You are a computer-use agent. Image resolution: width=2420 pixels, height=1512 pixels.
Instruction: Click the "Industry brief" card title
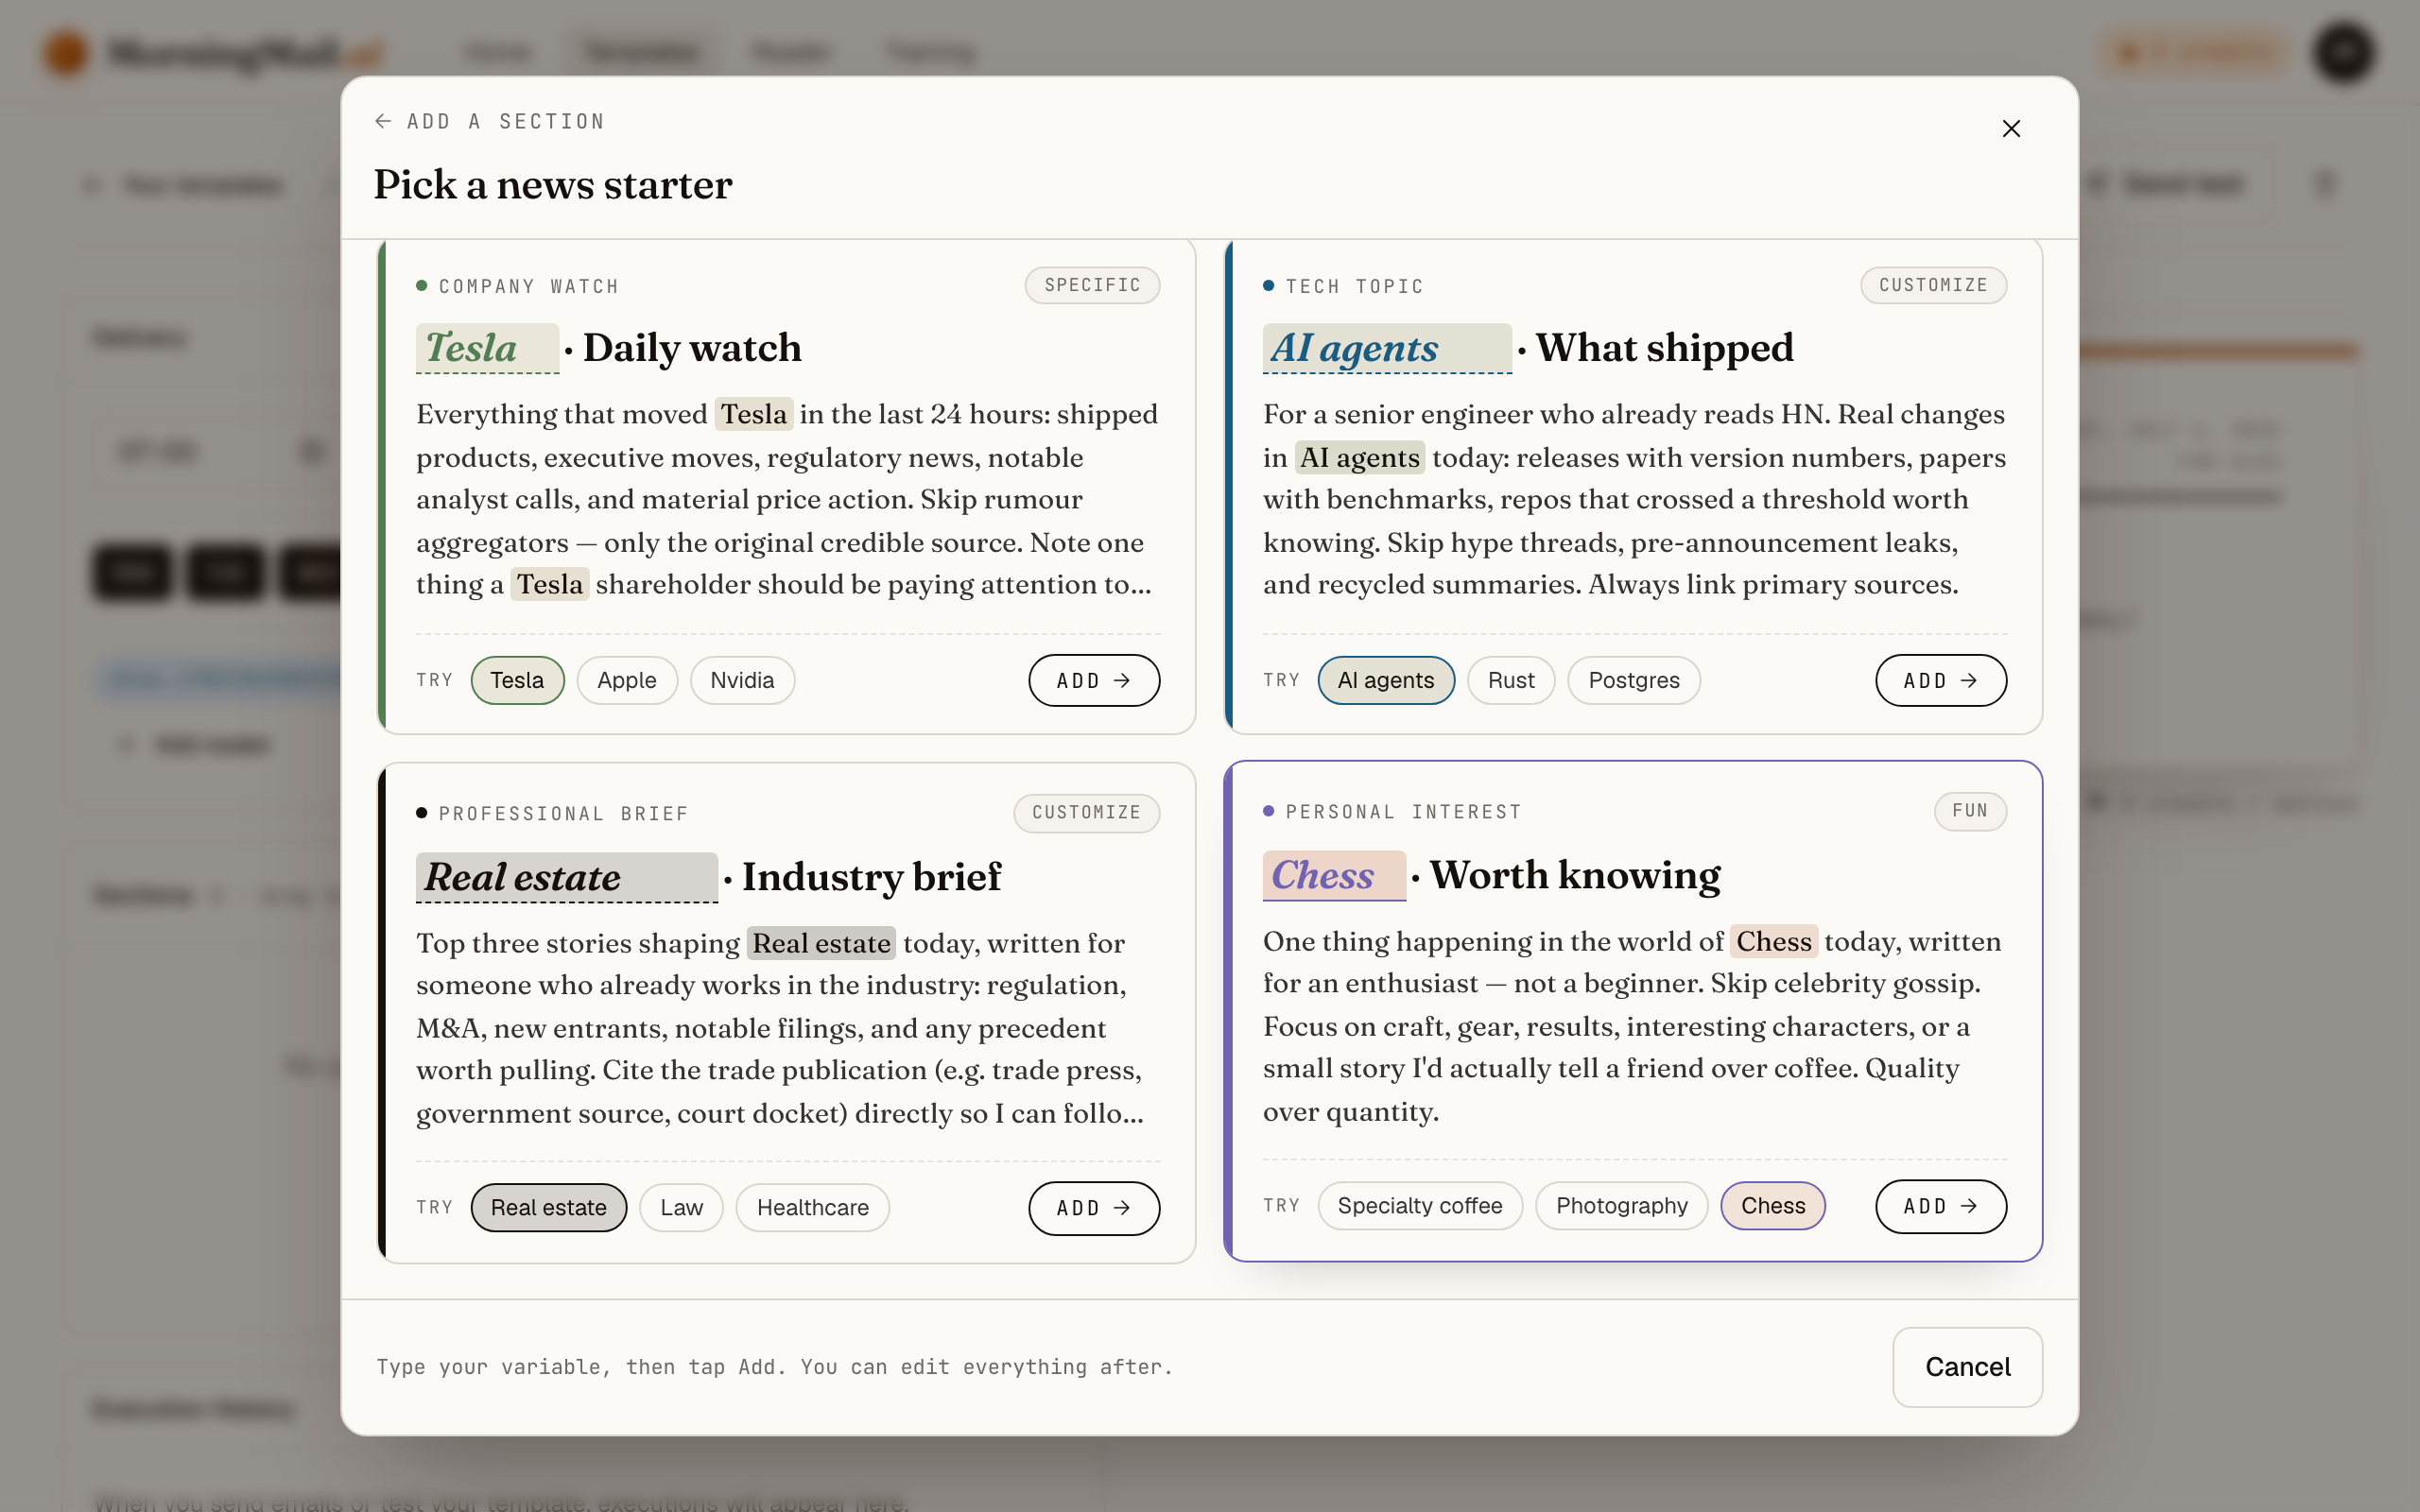[x=871, y=877]
